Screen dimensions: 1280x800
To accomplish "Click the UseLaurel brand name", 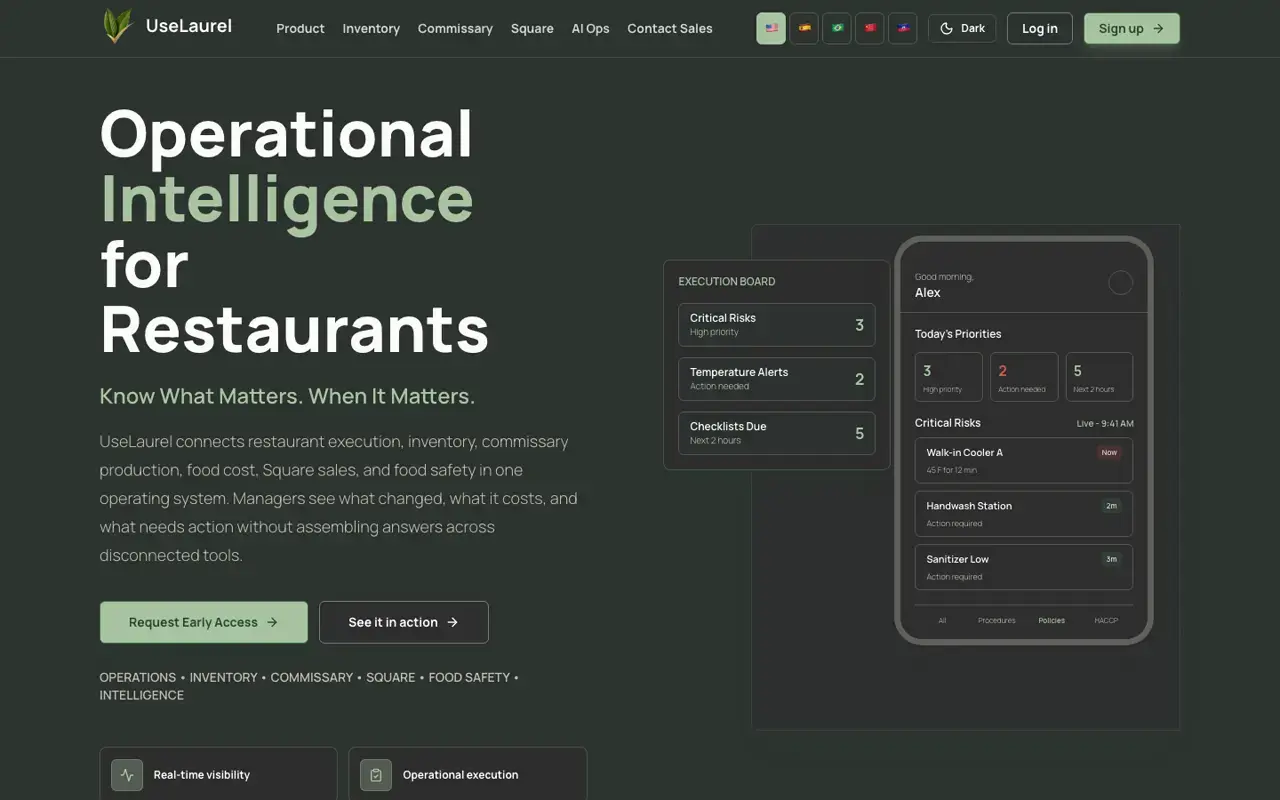I will 189,26.
